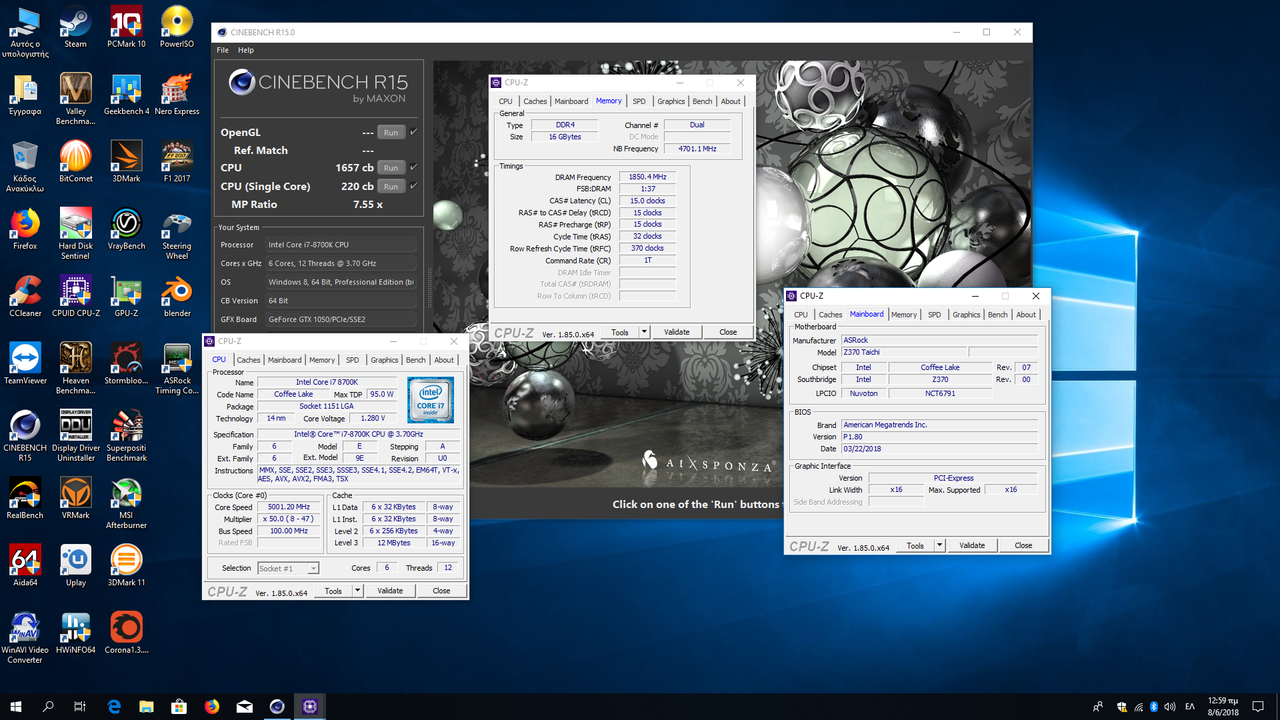Open Task View on the taskbar
Image resolution: width=1280 pixels, height=720 pixels.
pos(81,706)
